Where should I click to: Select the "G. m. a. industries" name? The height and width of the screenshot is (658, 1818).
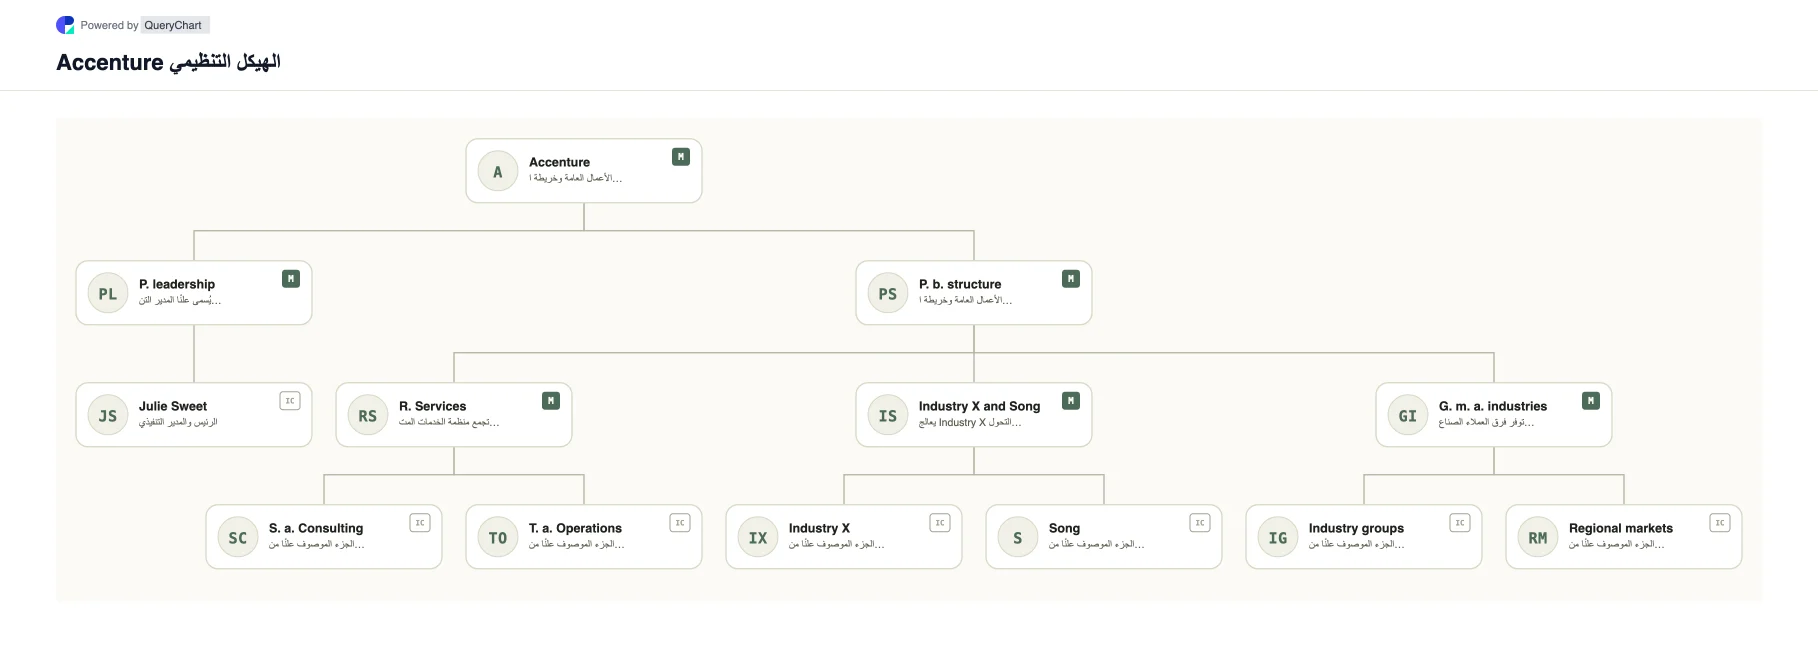(x=1493, y=406)
